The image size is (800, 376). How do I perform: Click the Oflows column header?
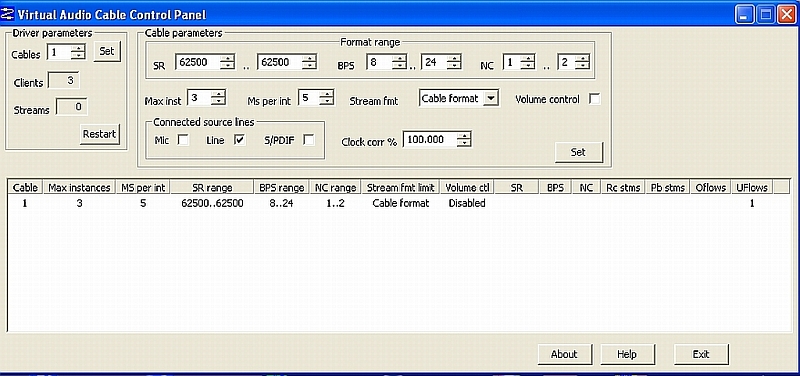click(x=710, y=187)
